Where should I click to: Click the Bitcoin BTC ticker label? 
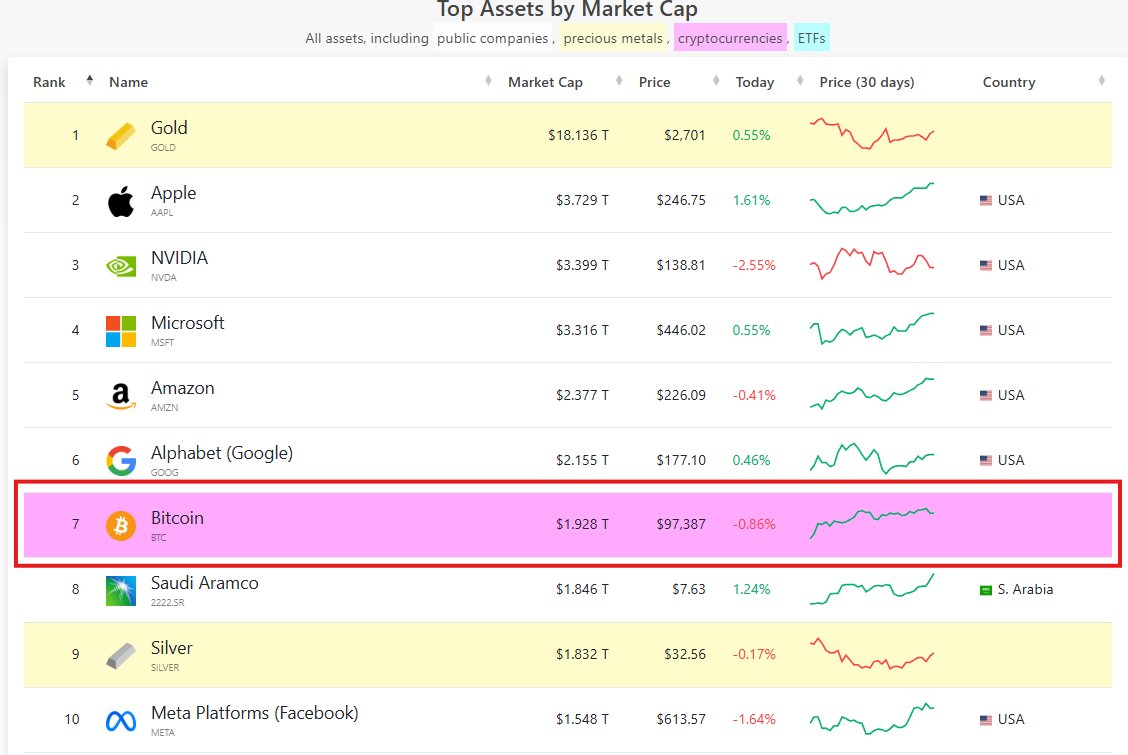point(158,538)
